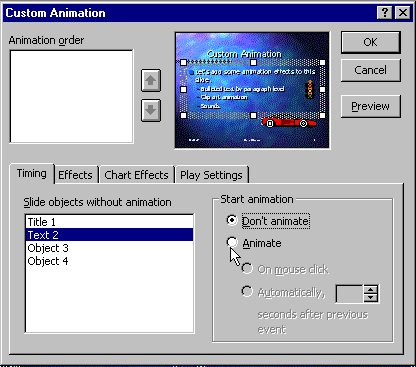Image resolution: width=416 pixels, height=367 pixels.
Task: Select the red race car in preview
Action: coord(289,122)
